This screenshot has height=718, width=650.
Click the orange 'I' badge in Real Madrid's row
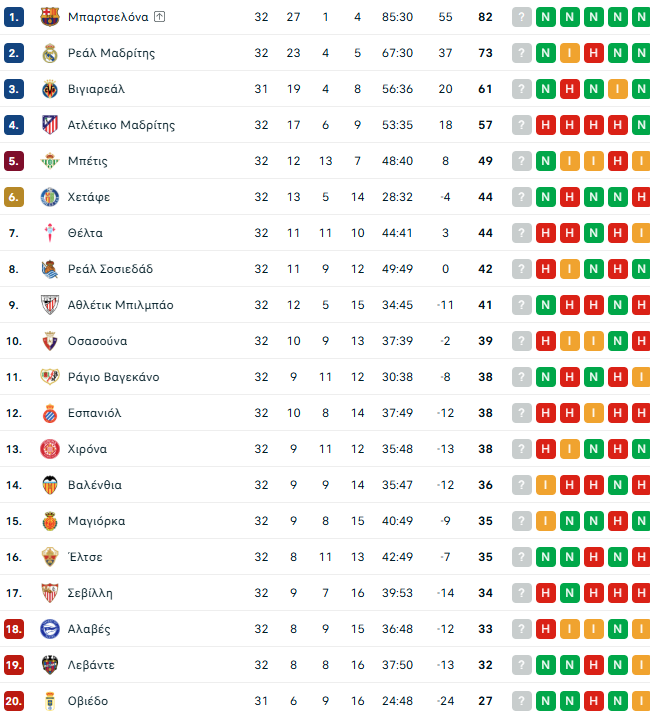(569, 53)
